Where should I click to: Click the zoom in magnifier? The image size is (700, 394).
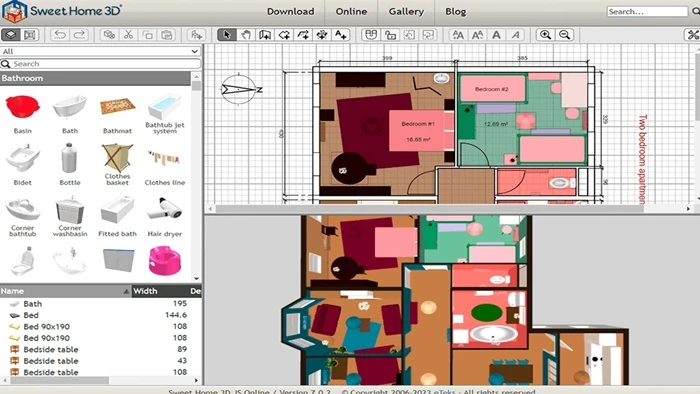pos(545,35)
